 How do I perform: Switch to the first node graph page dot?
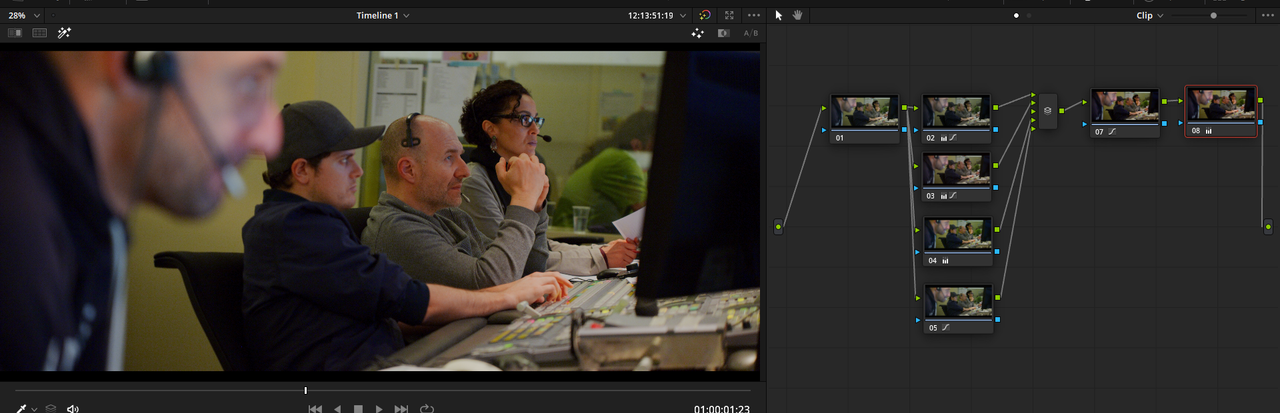click(x=1017, y=16)
